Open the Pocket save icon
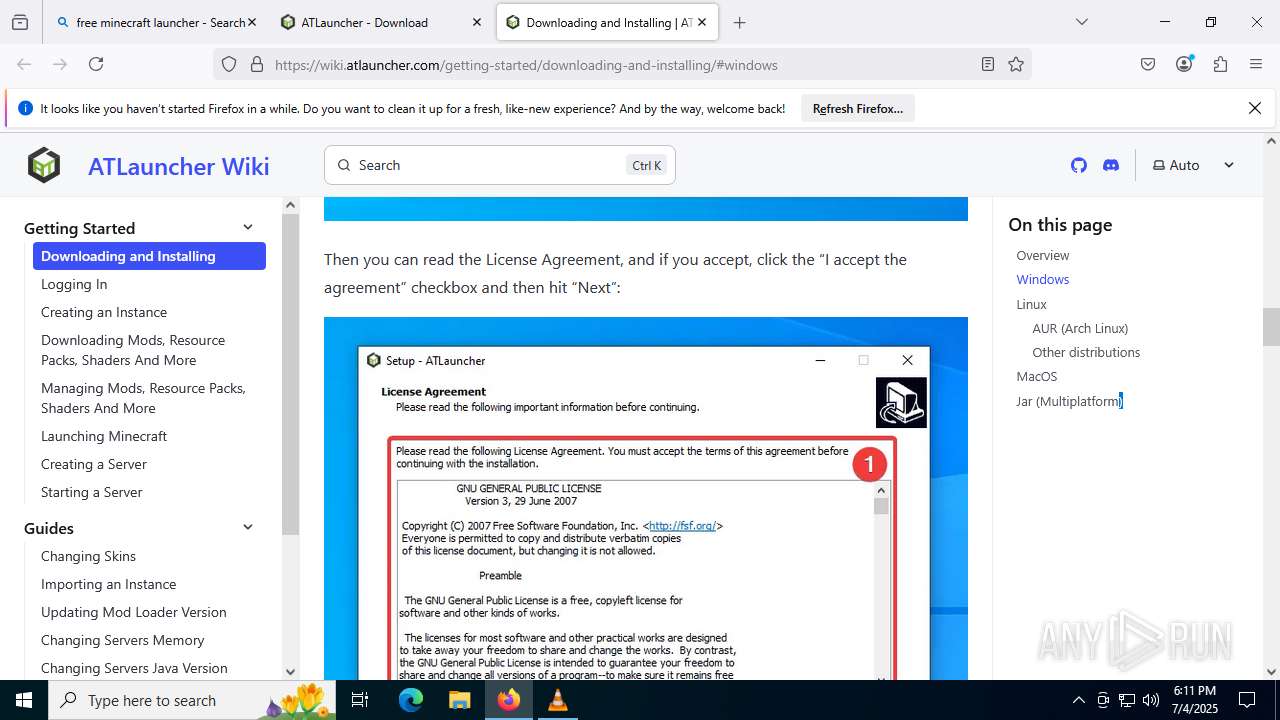Screen dimensions: 1280x720 tap(1148, 64)
